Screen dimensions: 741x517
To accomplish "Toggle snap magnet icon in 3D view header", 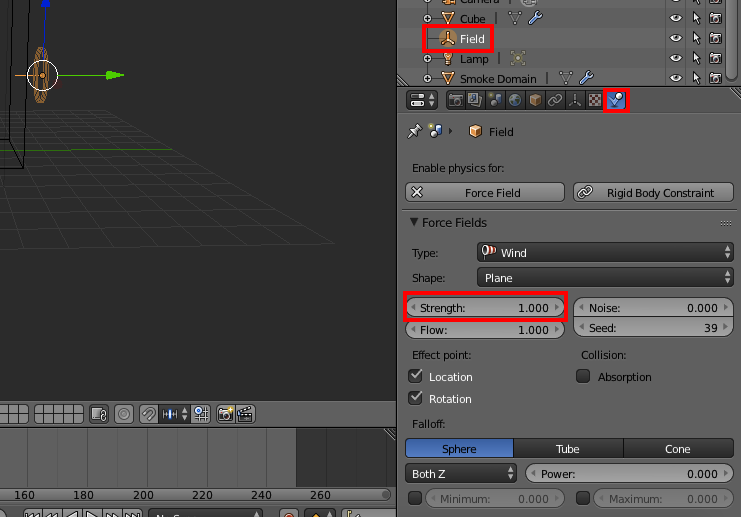I will click(148, 414).
